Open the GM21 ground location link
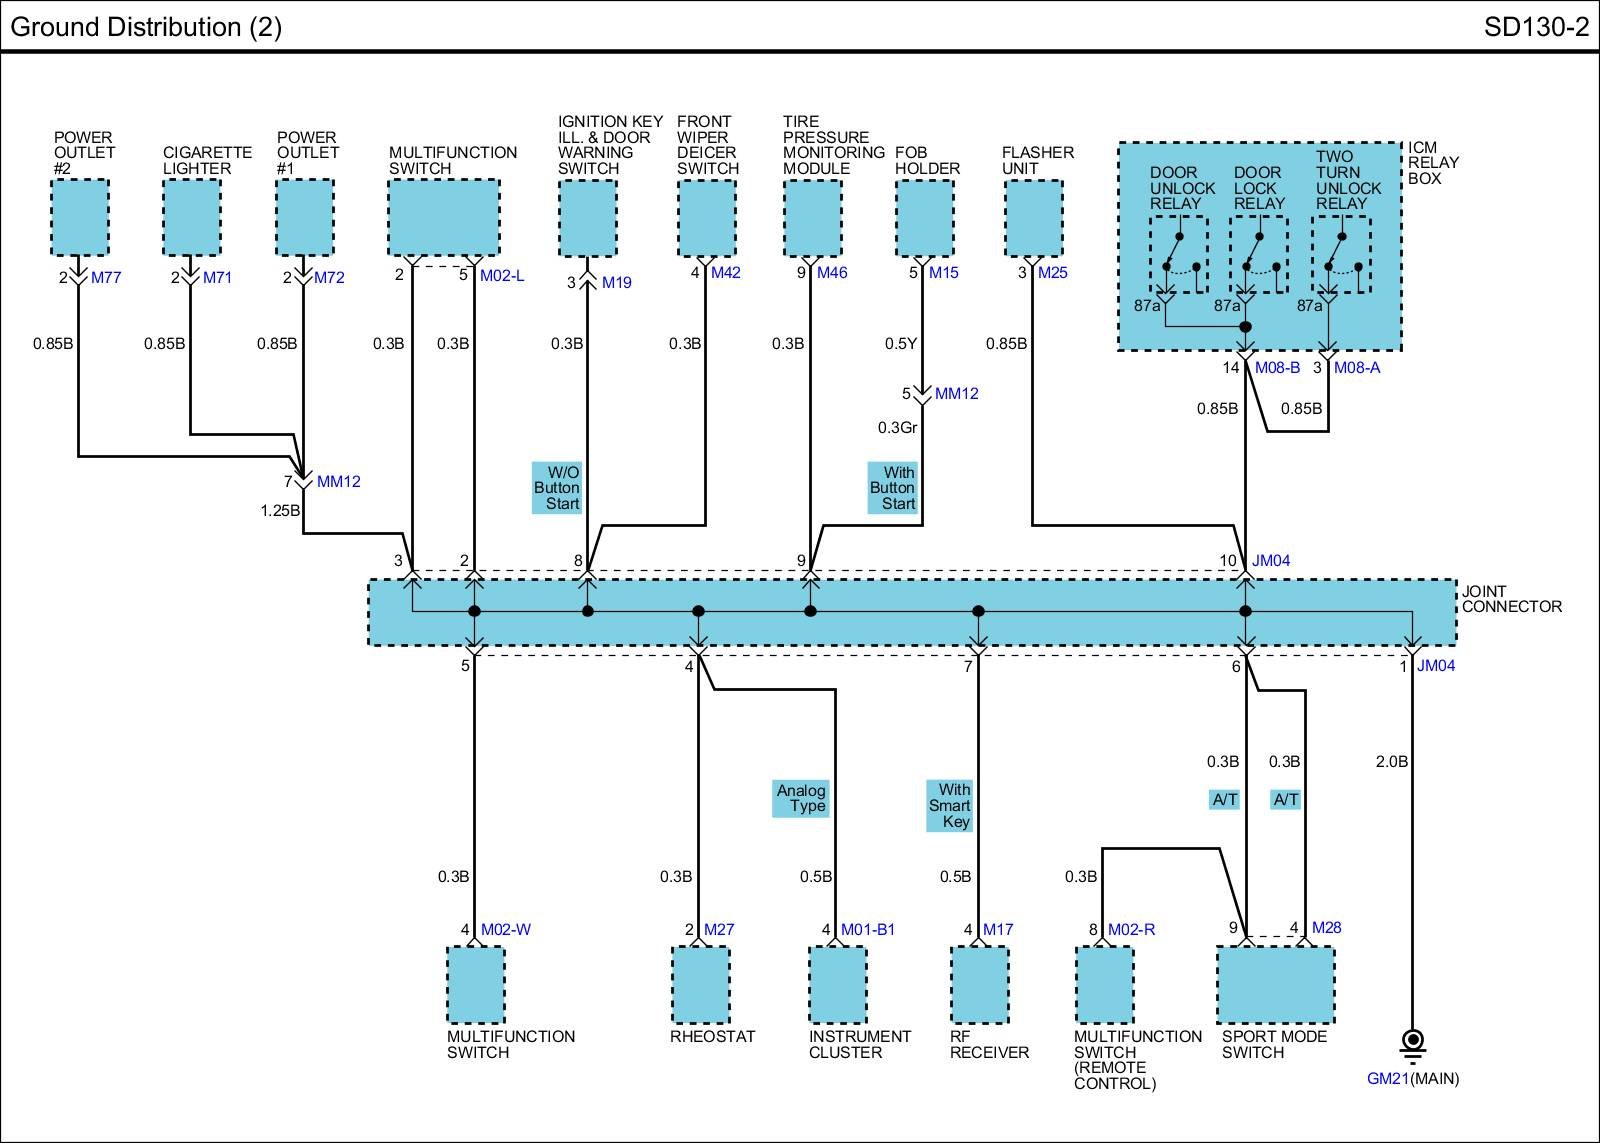The width and height of the screenshot is (1600, 1143). coord(1387,1079)
